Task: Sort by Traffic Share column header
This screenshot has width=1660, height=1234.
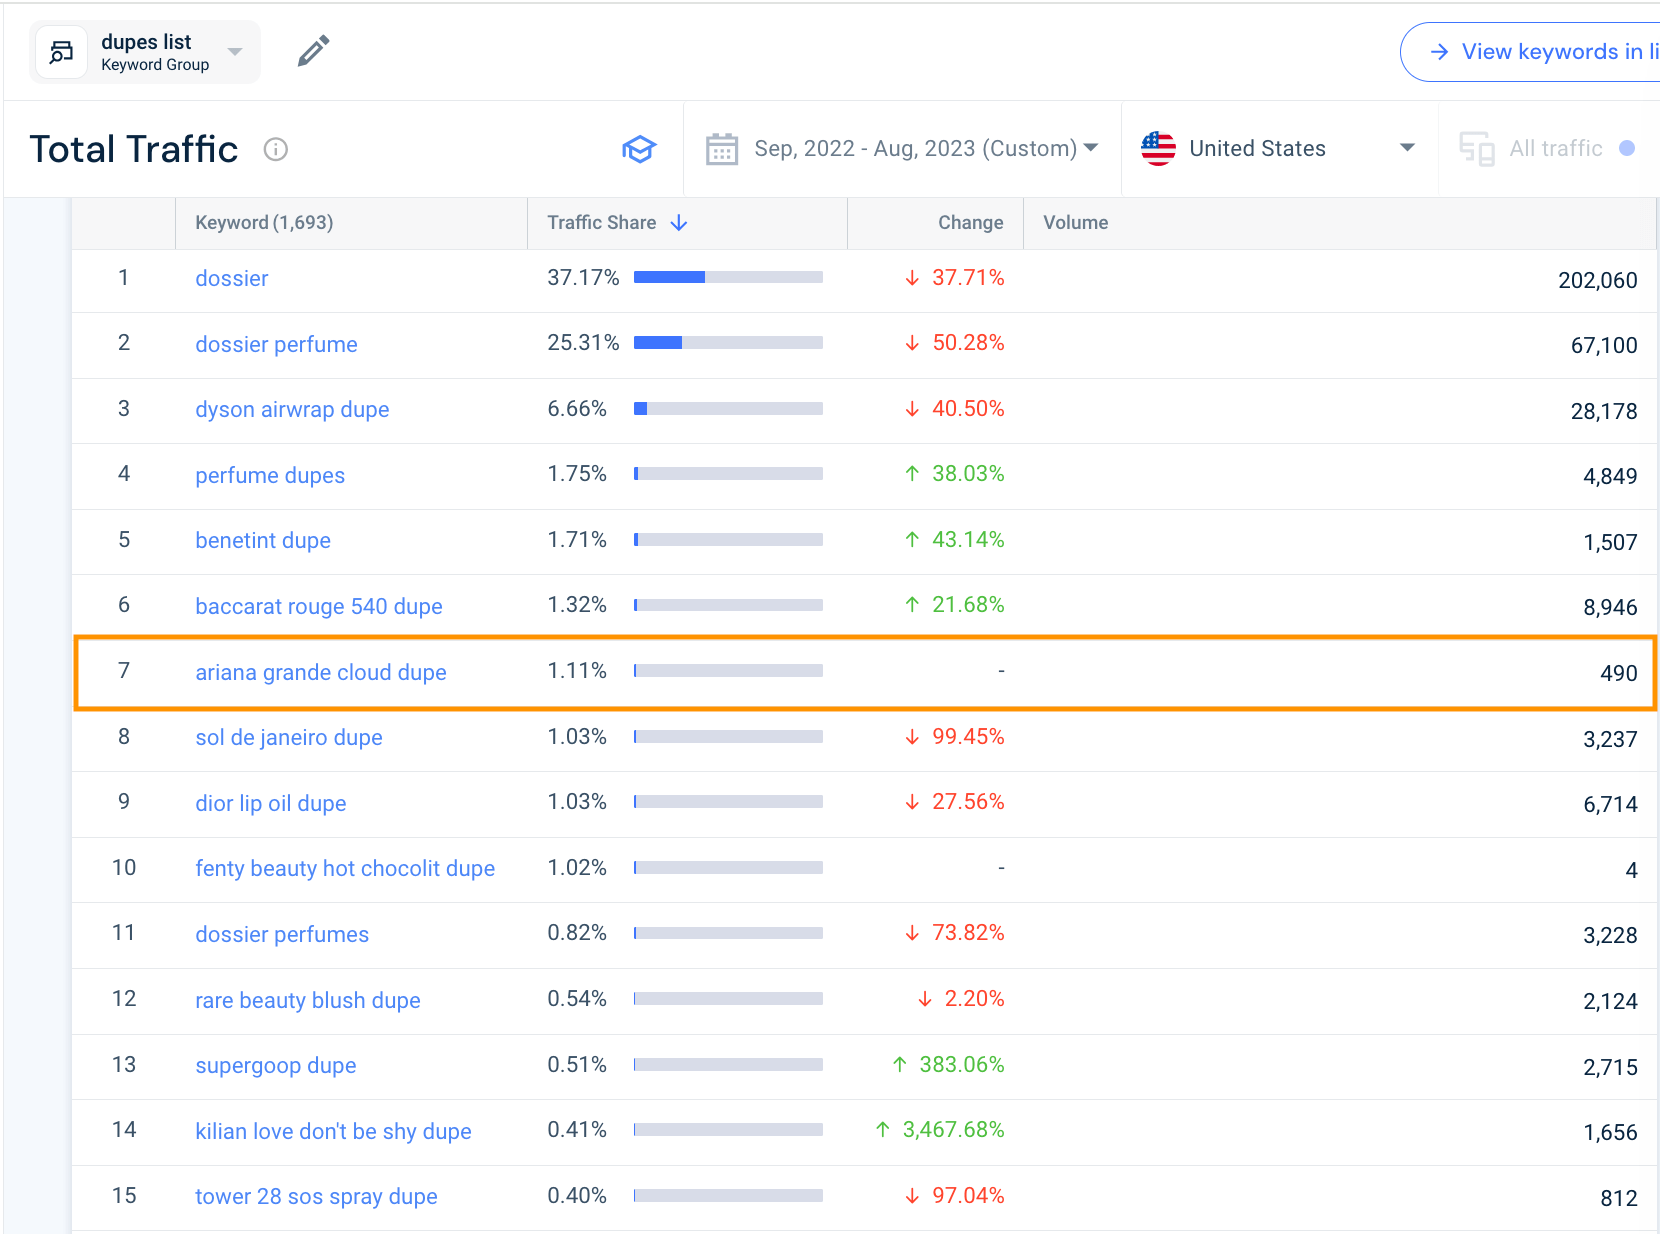Action: click(601, 223)
